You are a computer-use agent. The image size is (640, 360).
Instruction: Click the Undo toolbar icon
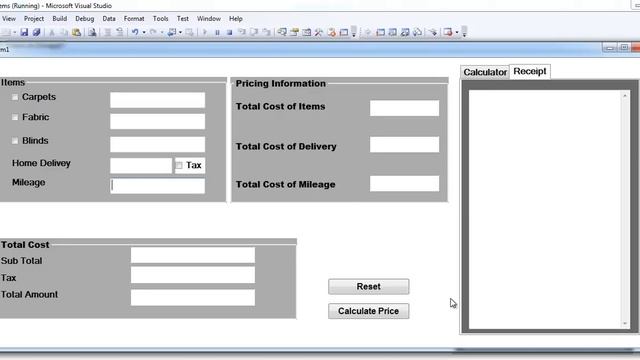click(x=135, y=32)
